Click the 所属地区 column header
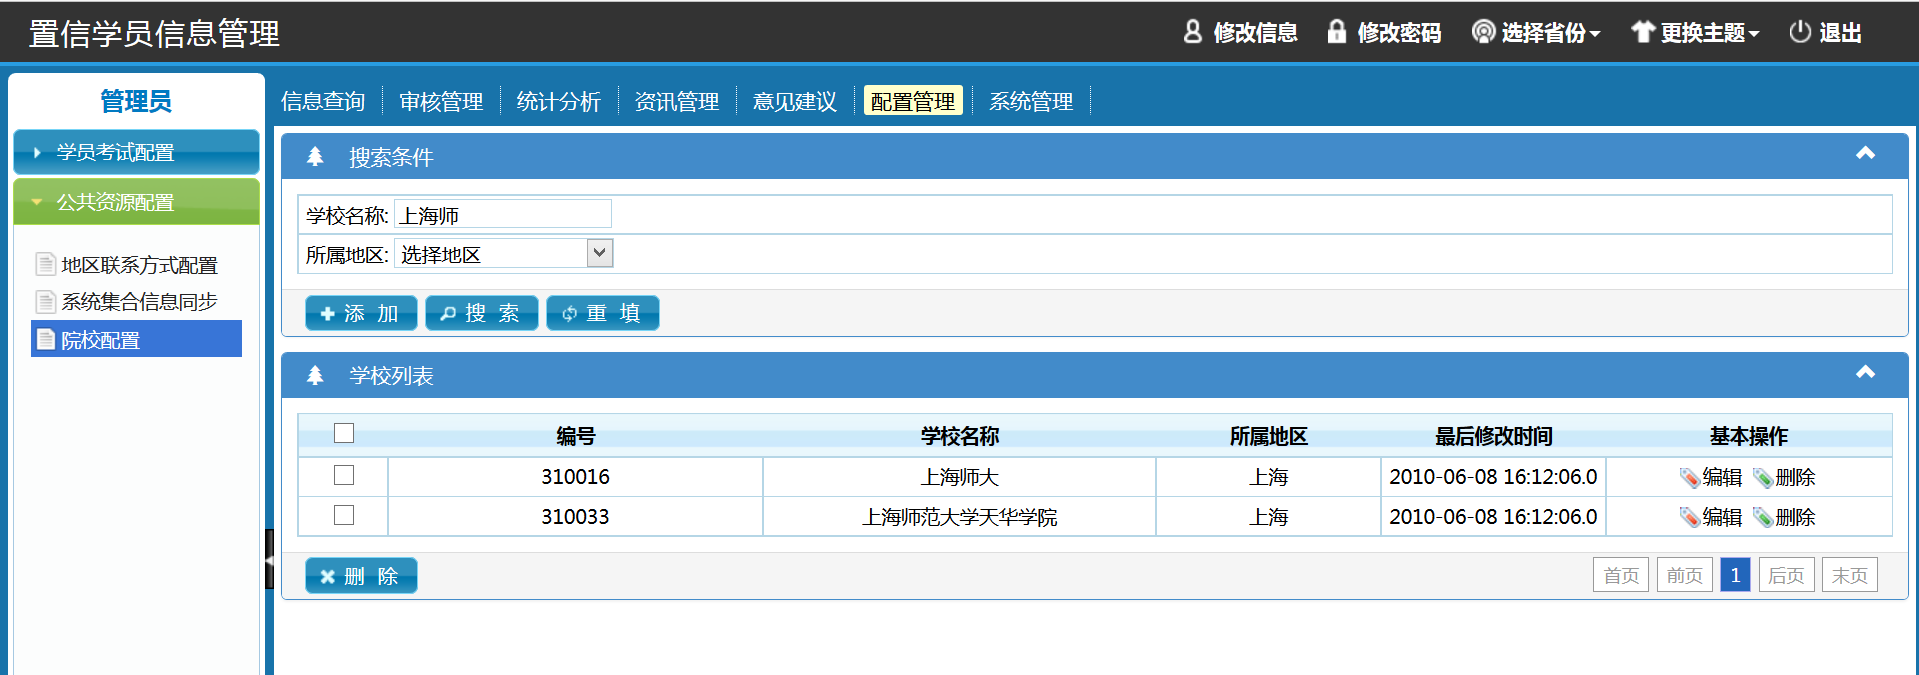The height and width of the screenshot is (675, 1919). point(1268,436)
